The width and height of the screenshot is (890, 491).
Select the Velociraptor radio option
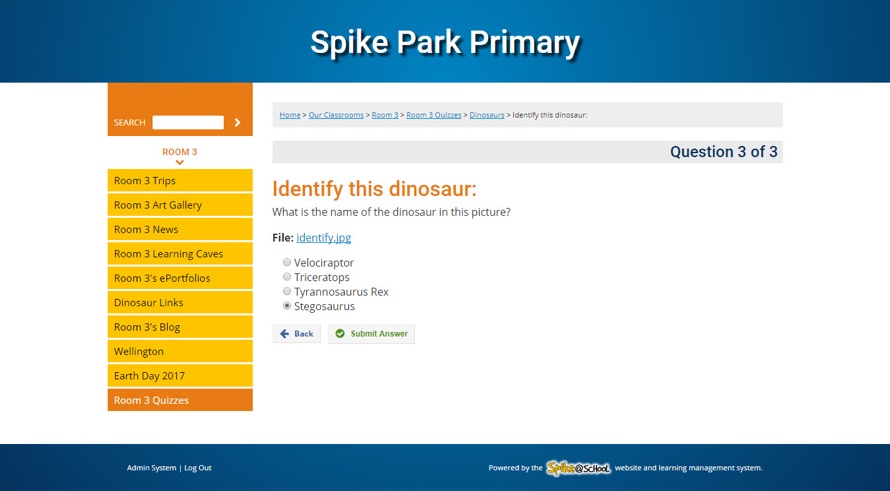pos(287,262)
